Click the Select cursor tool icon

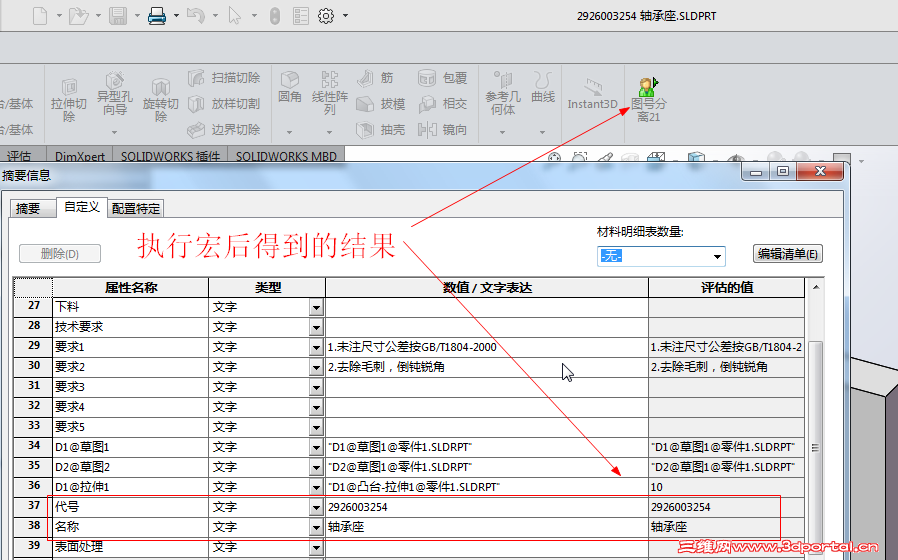(x=234, y=15)
